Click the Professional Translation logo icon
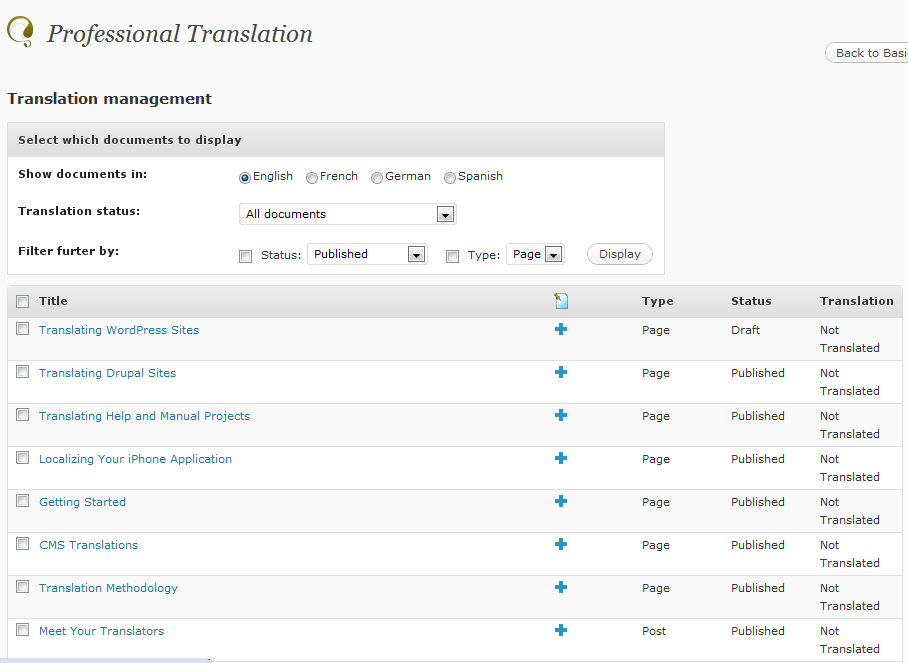908x663 pixels. 20,31
